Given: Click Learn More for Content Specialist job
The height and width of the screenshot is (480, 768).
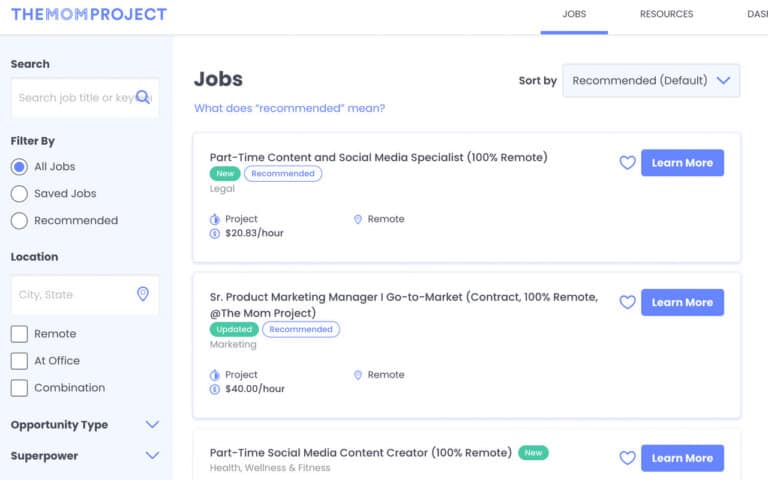Looking at the screenshot, I should [x=682, y=163].
